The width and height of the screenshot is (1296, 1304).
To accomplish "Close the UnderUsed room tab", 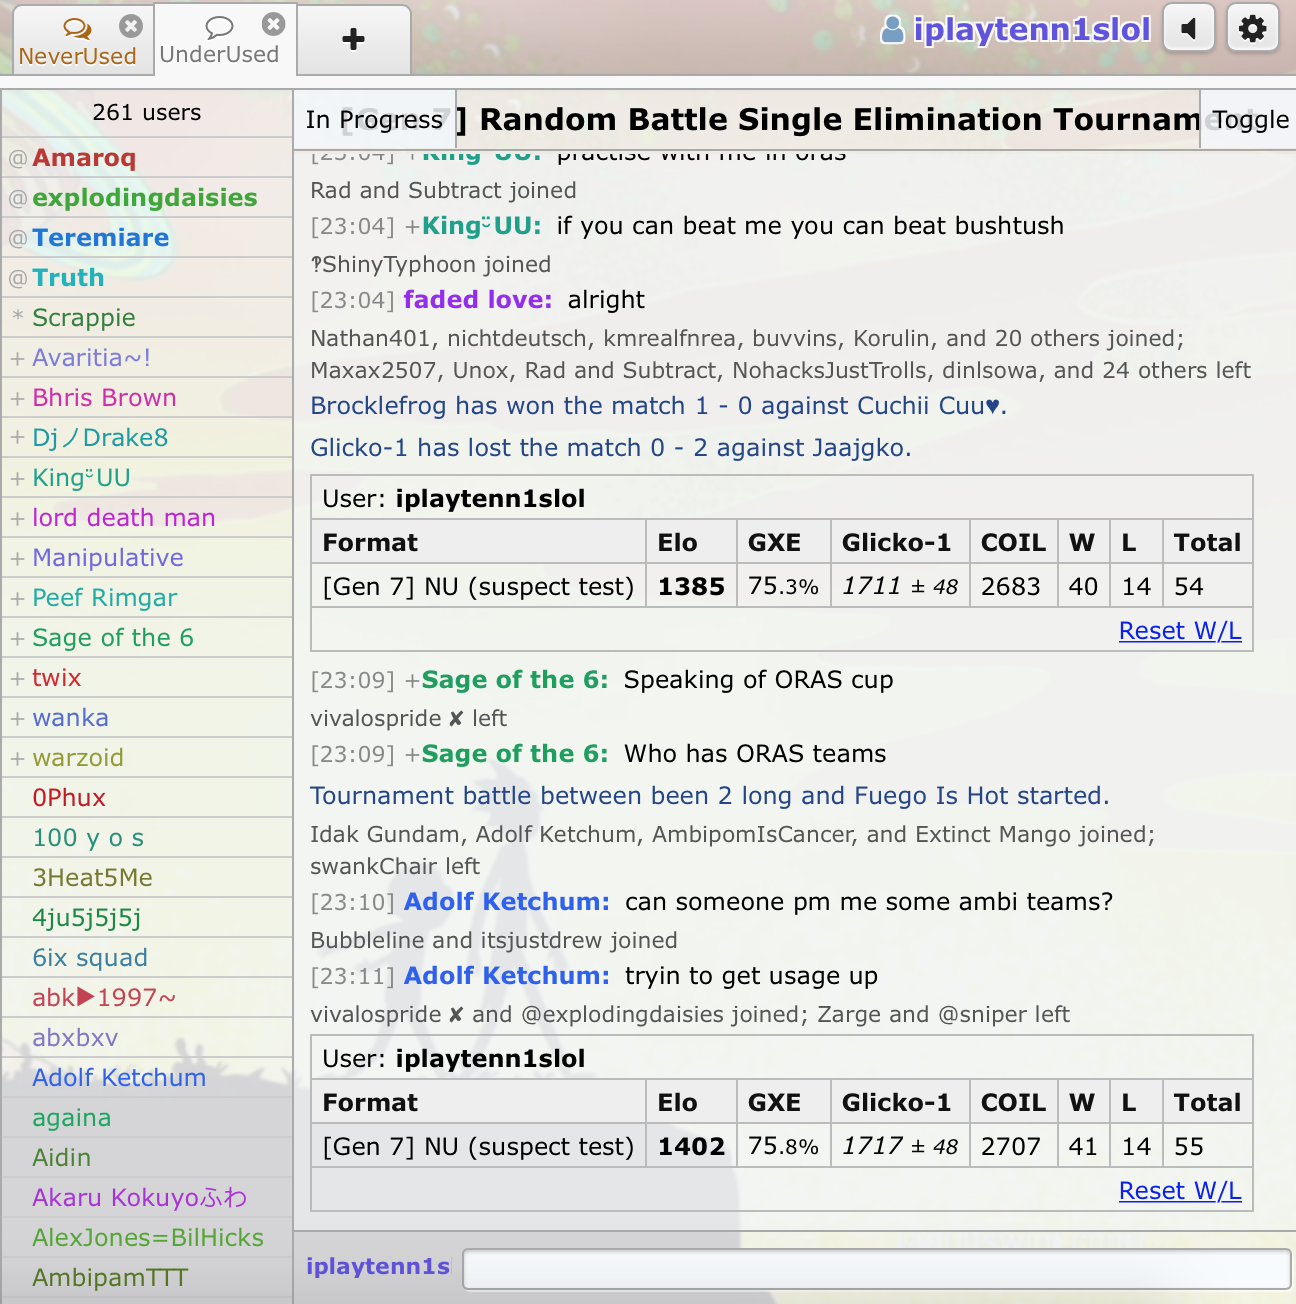I will coord(273,24).
